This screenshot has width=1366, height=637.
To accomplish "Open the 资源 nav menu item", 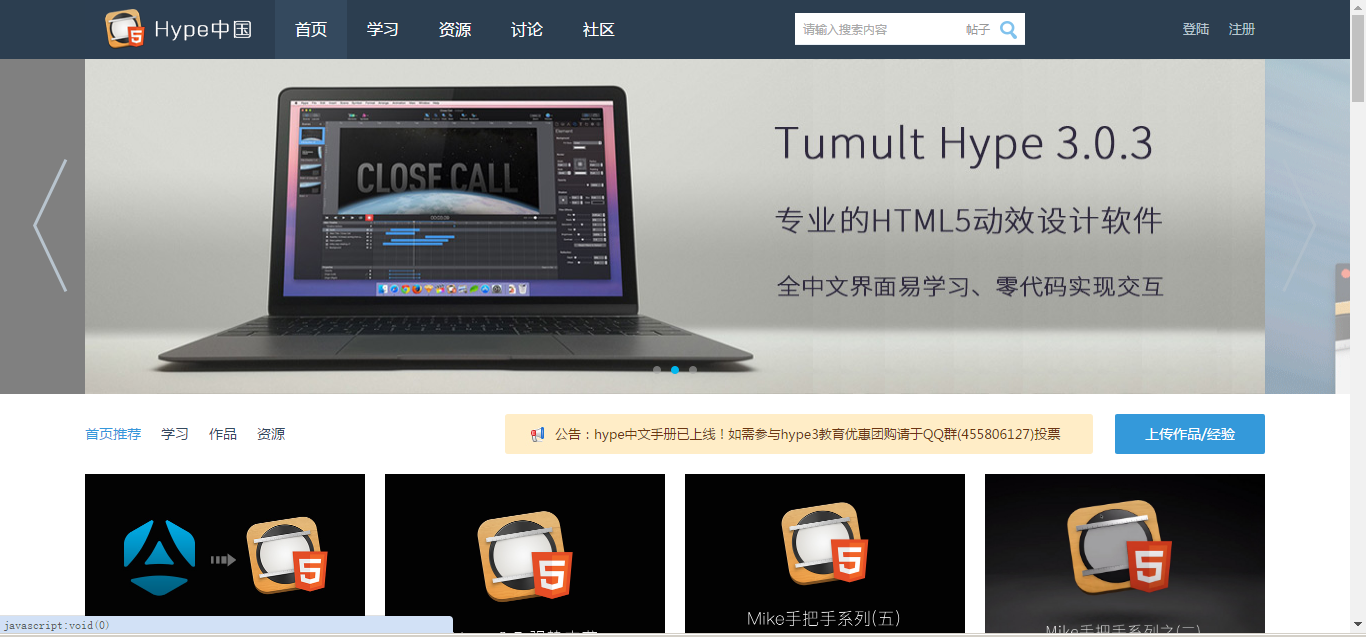I will [x=455, y=29].
